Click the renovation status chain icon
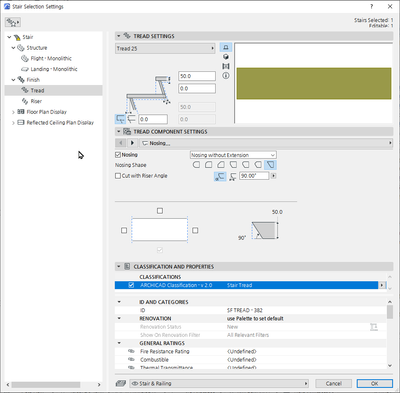The image size is (400, 393). click(x=374, y=327)
